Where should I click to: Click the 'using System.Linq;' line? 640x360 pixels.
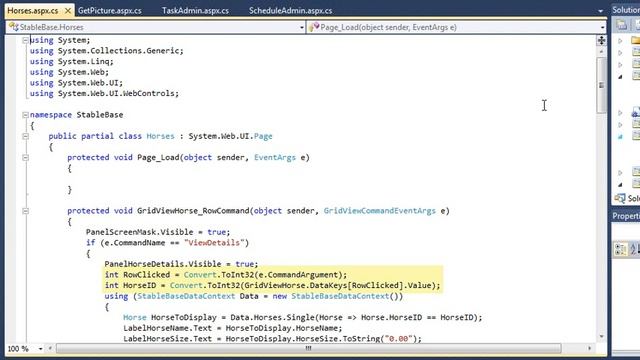pyautogui.click(x=71, y=62)
